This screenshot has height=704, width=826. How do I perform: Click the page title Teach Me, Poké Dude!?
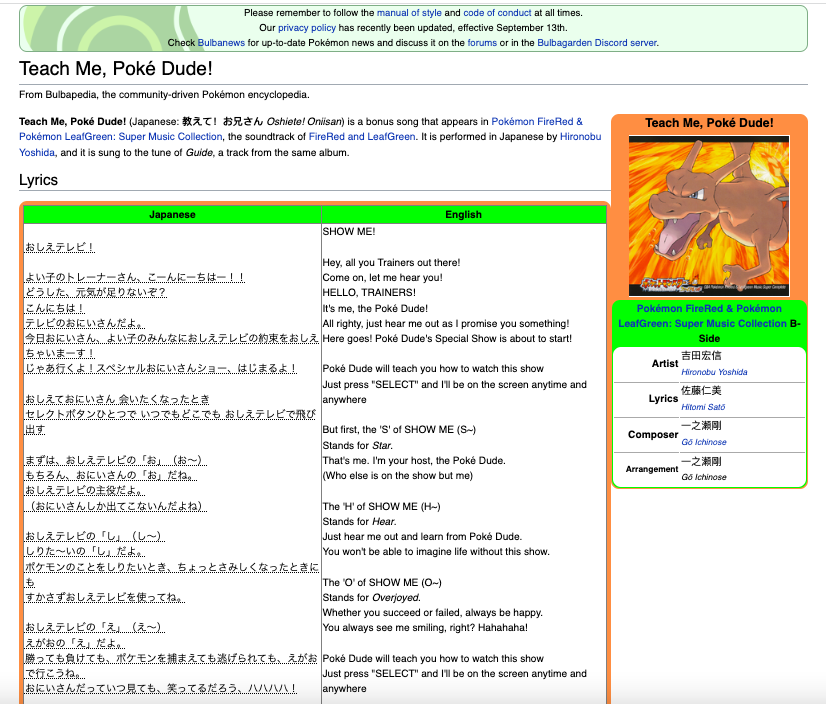click(x=115, y=69)
